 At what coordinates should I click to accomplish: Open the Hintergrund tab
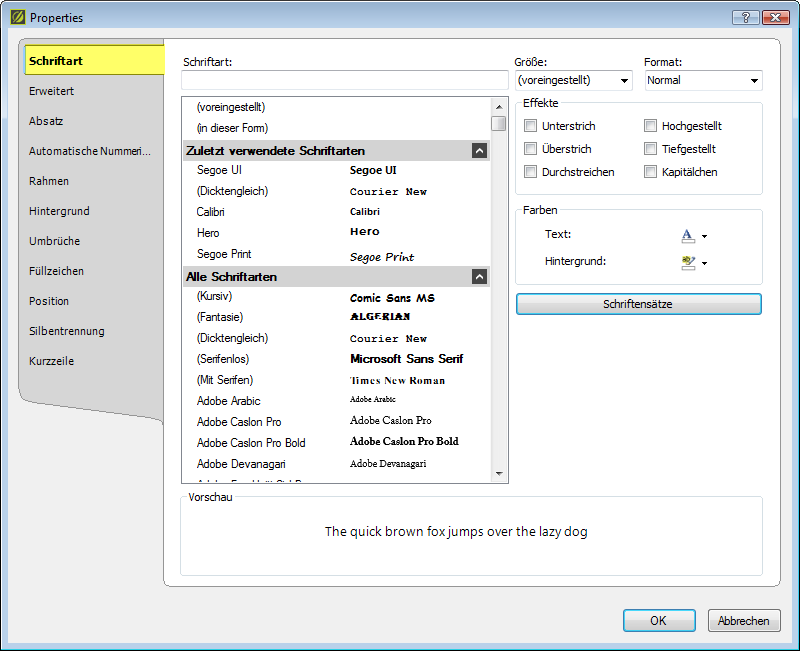[59, 211]
